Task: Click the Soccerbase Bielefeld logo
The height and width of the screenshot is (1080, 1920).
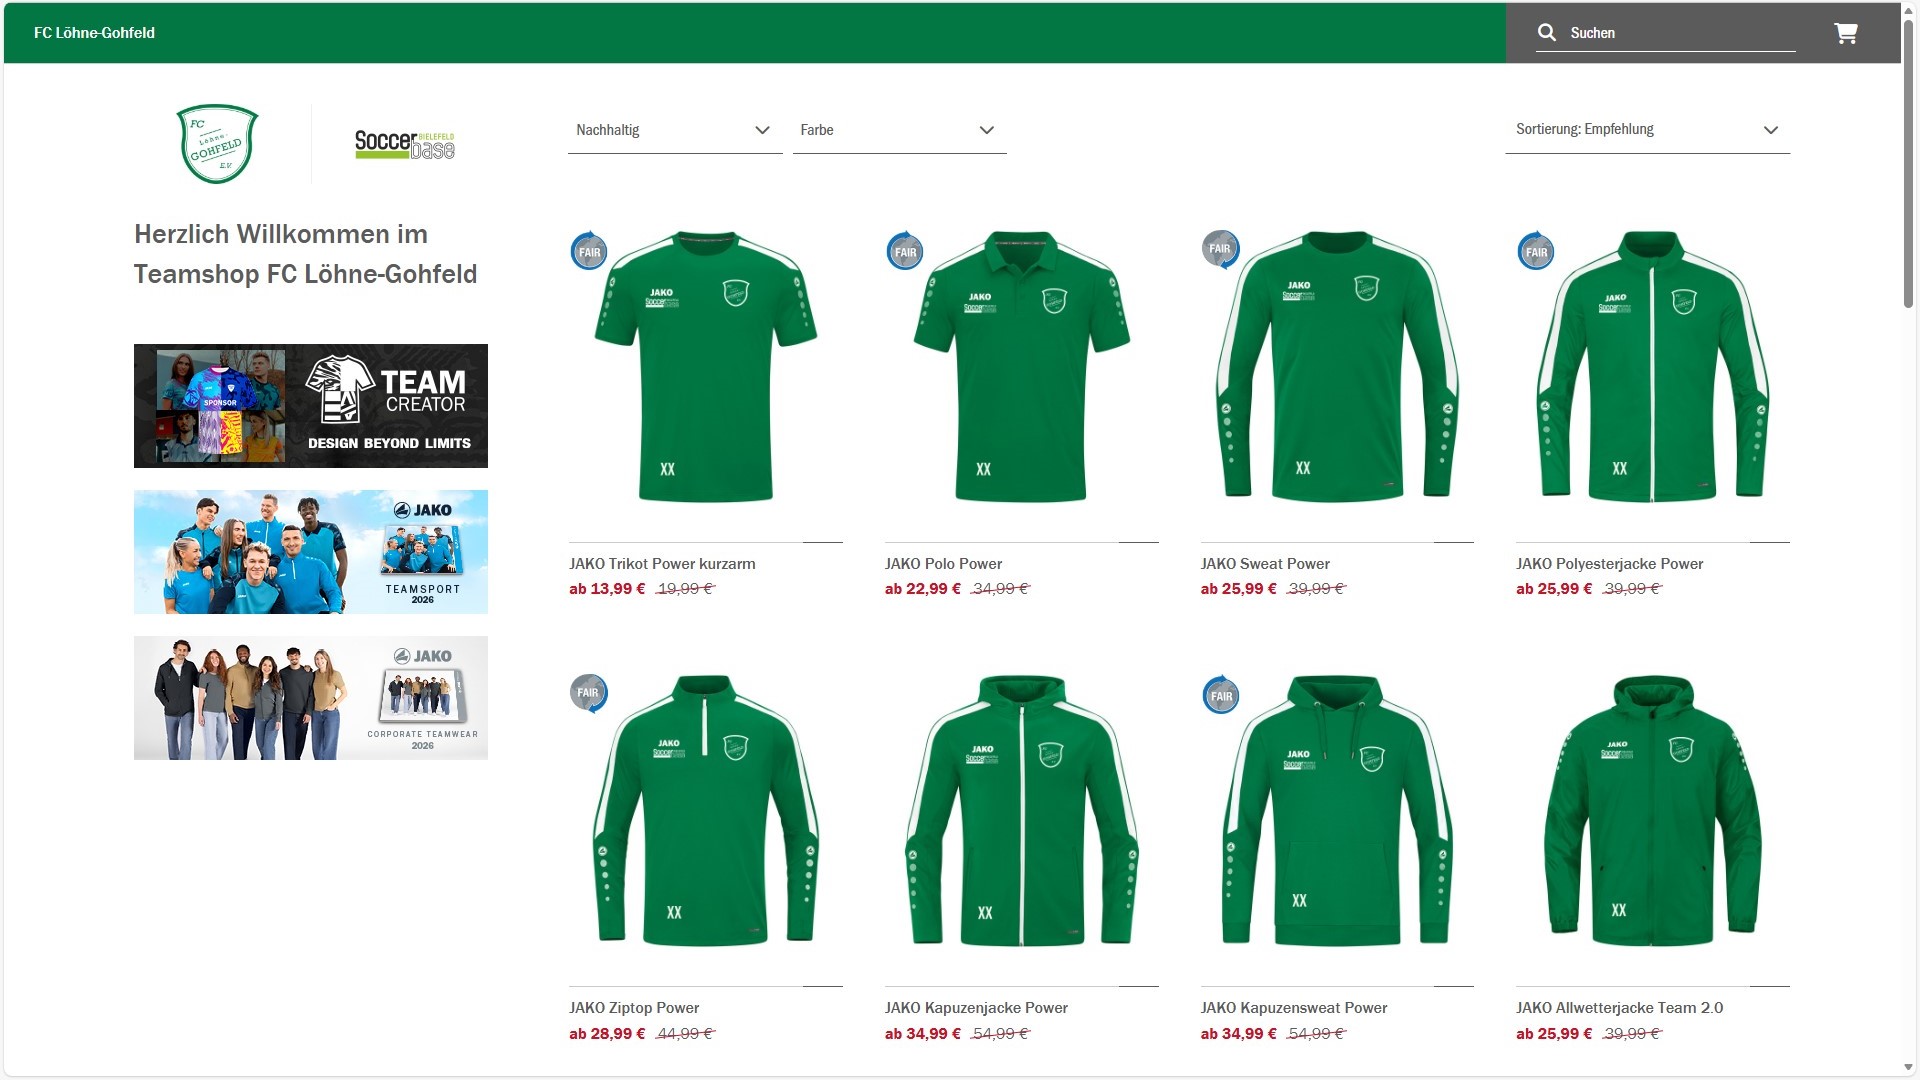Action: coord(404,145)
